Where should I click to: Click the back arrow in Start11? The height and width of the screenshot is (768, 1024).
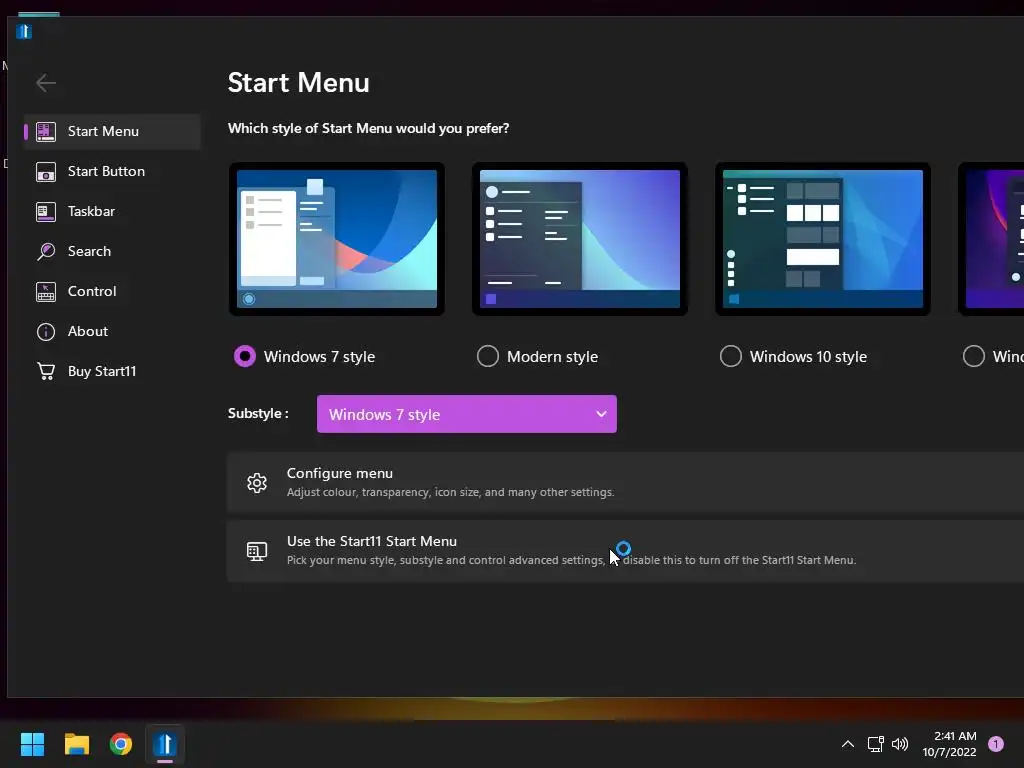(46, 83)
